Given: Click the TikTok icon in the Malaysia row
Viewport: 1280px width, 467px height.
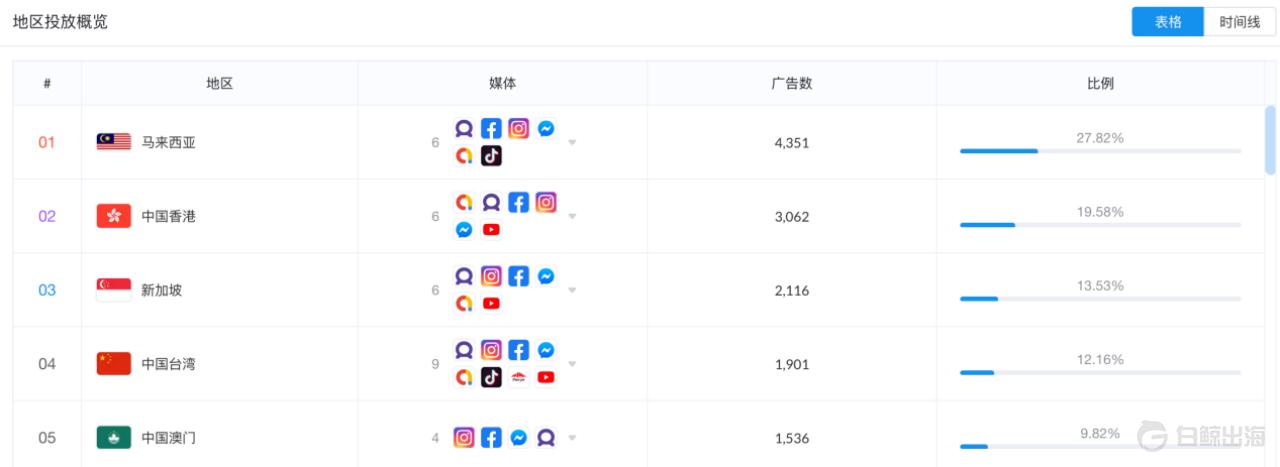Looking at the screenshot, I should (x=490, y=156).
